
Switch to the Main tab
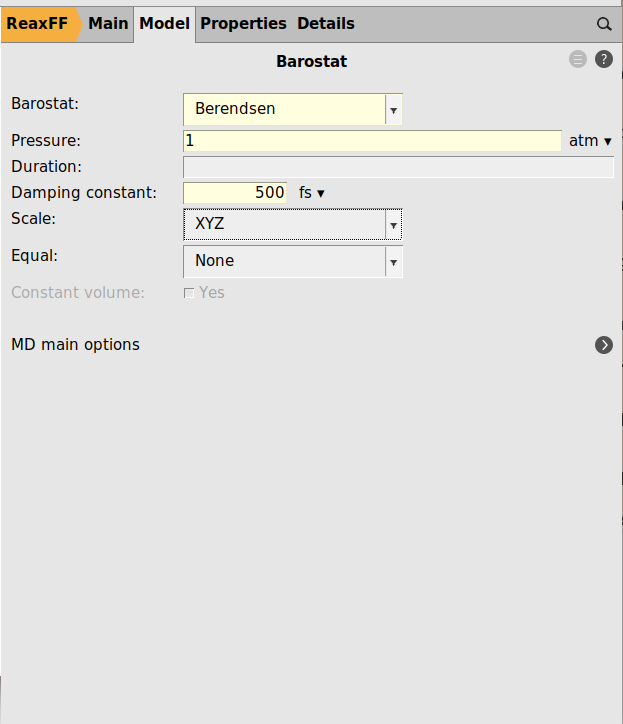click(x=108, y=24)
